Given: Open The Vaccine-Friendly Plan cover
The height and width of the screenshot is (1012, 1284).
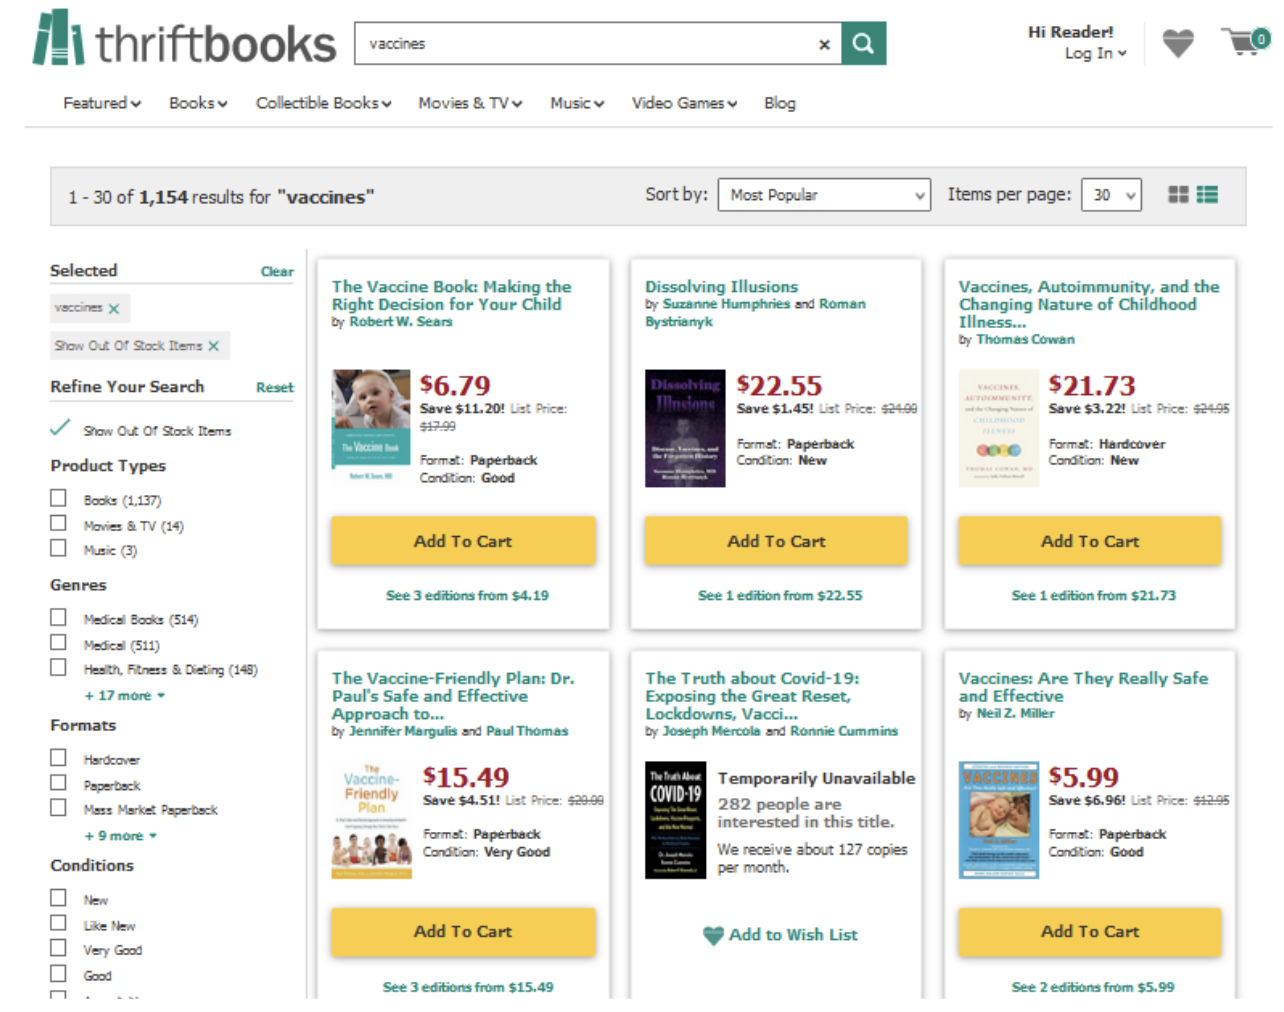Looking at the screenshot, I should (371, 820).
